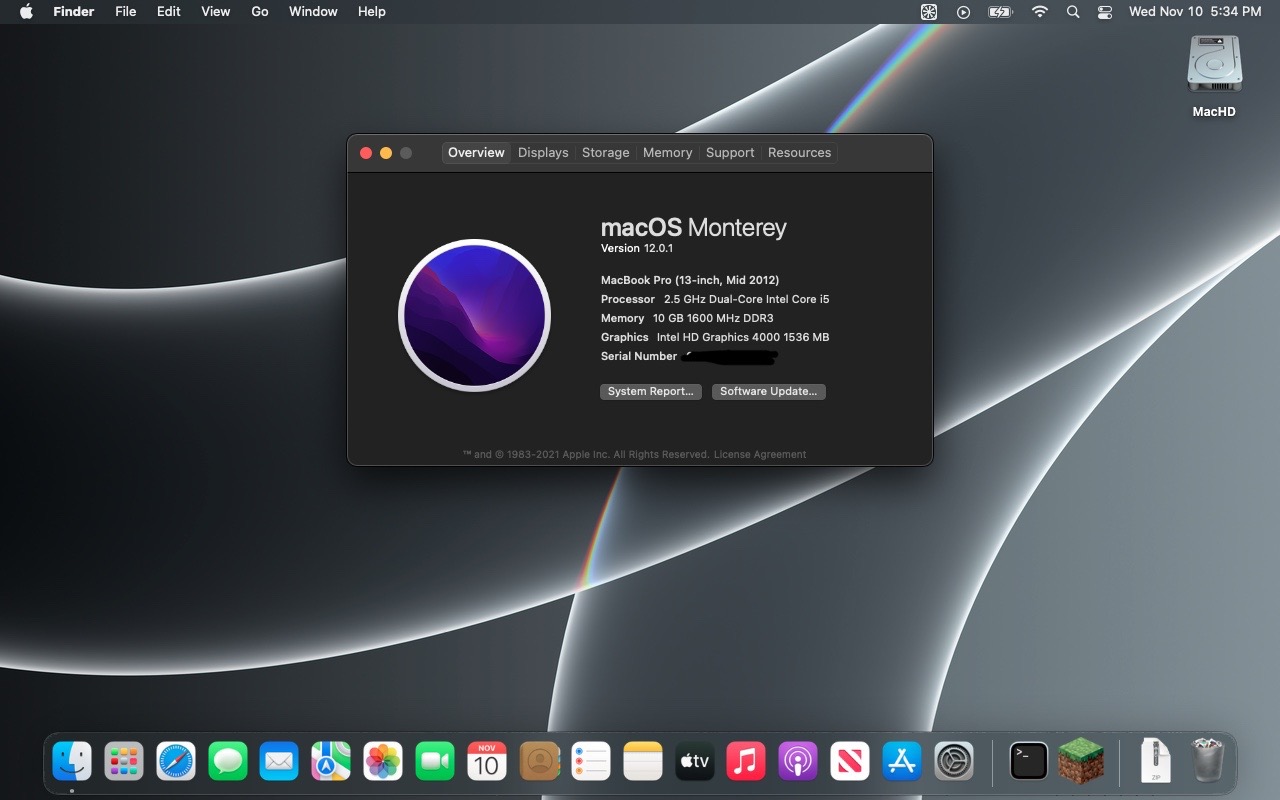Launch Podcasts from the Dock
This screenshot has width=1280, height=800.
pos(798,762)
